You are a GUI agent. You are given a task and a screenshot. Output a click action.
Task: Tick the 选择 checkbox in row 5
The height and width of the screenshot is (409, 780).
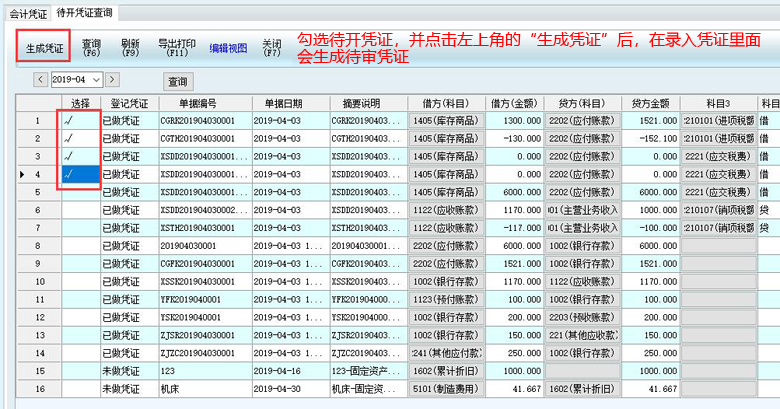pyautogui.click(x=80, y=192)
